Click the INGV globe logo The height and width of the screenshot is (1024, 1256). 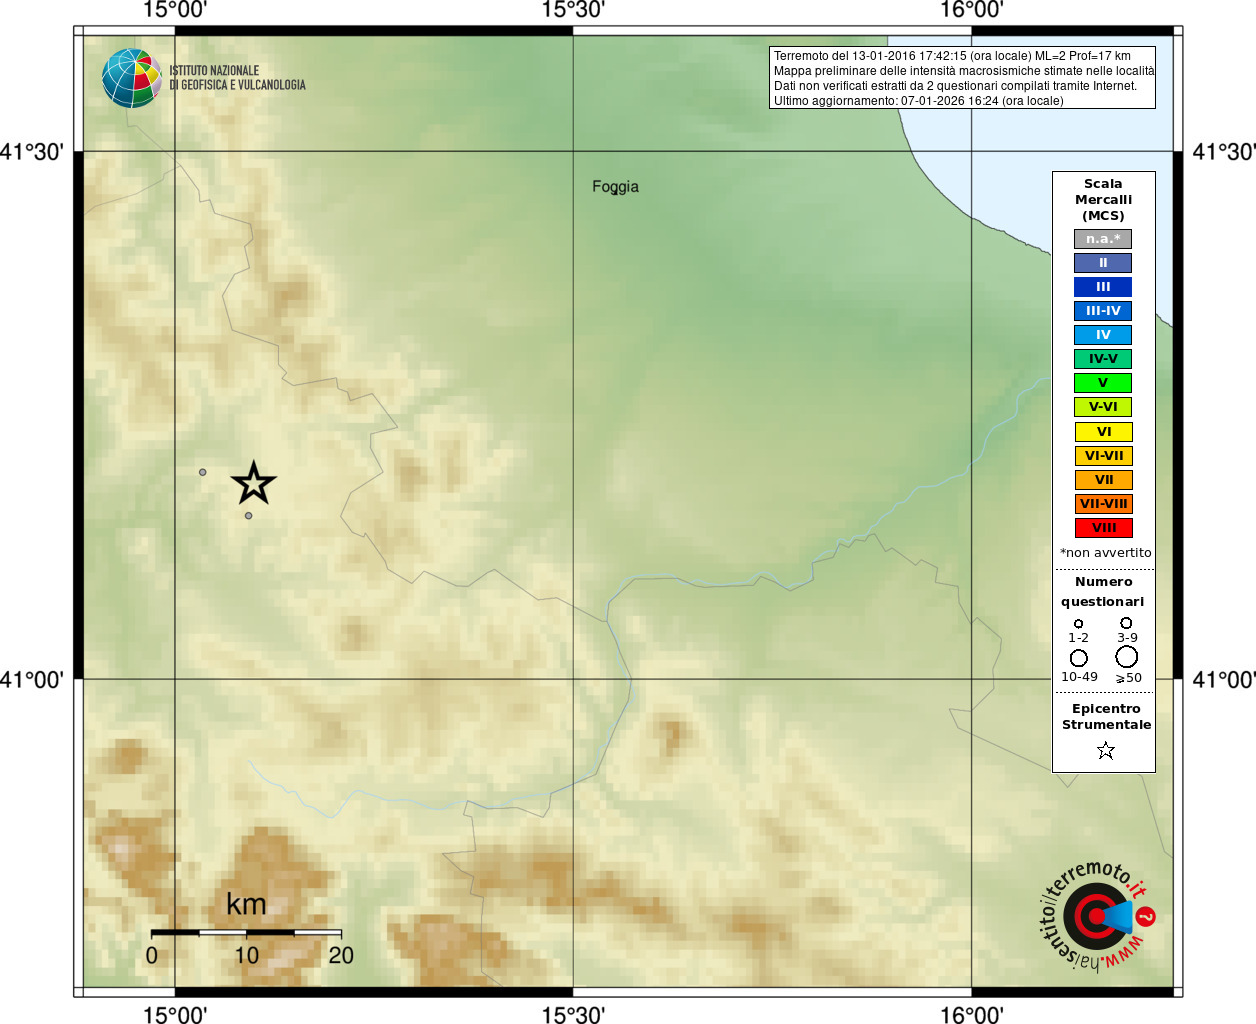coord(132,78)
